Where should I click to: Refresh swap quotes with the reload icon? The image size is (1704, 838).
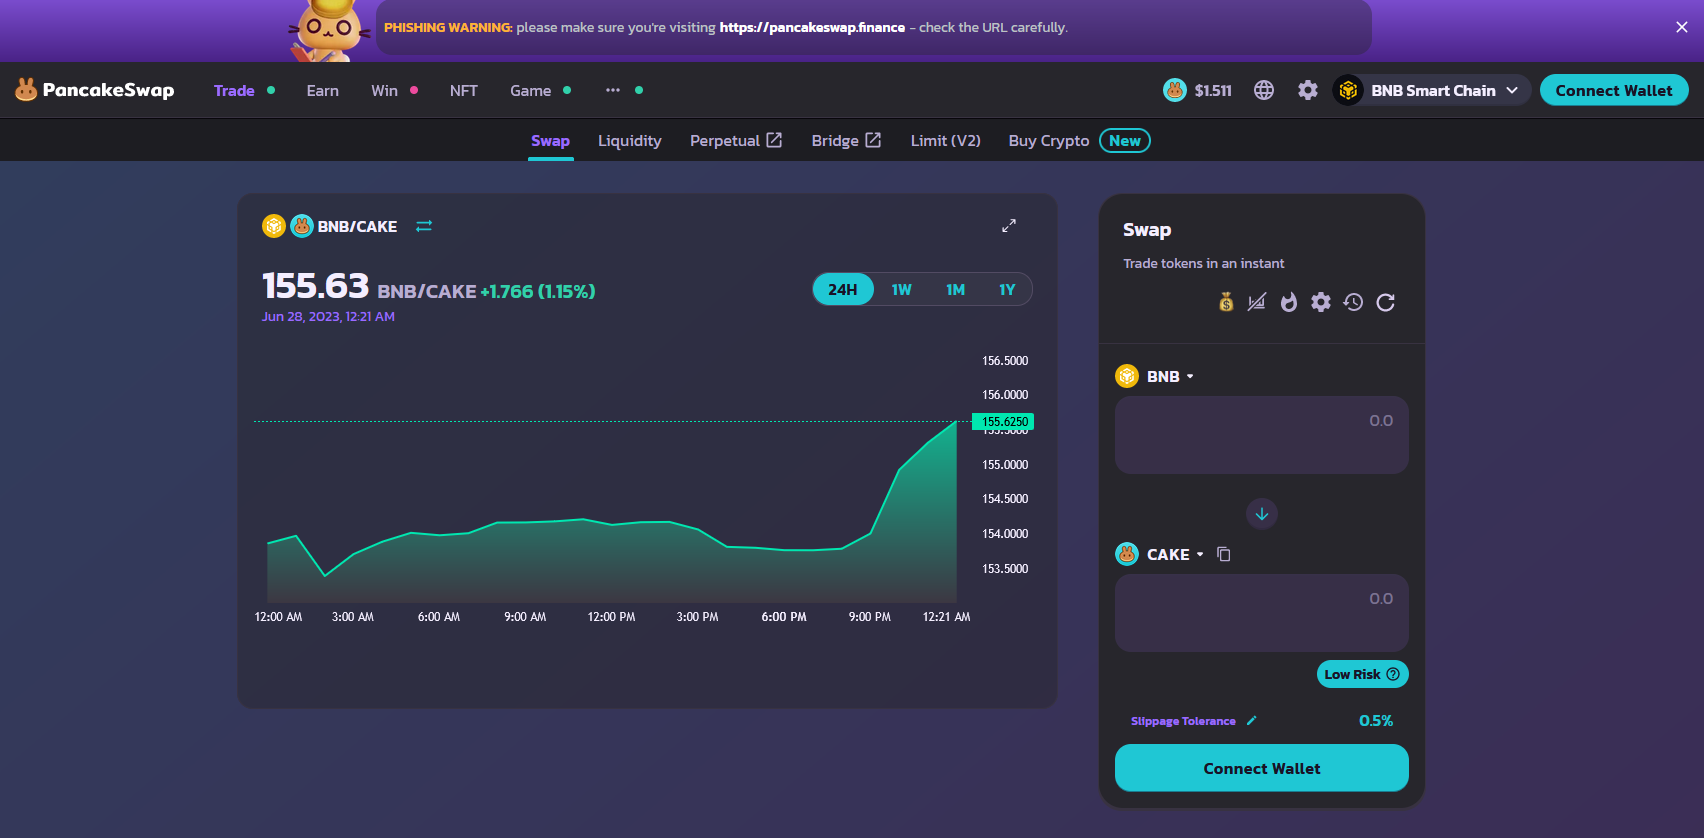pyautogui.click(x=1385, y=302)
